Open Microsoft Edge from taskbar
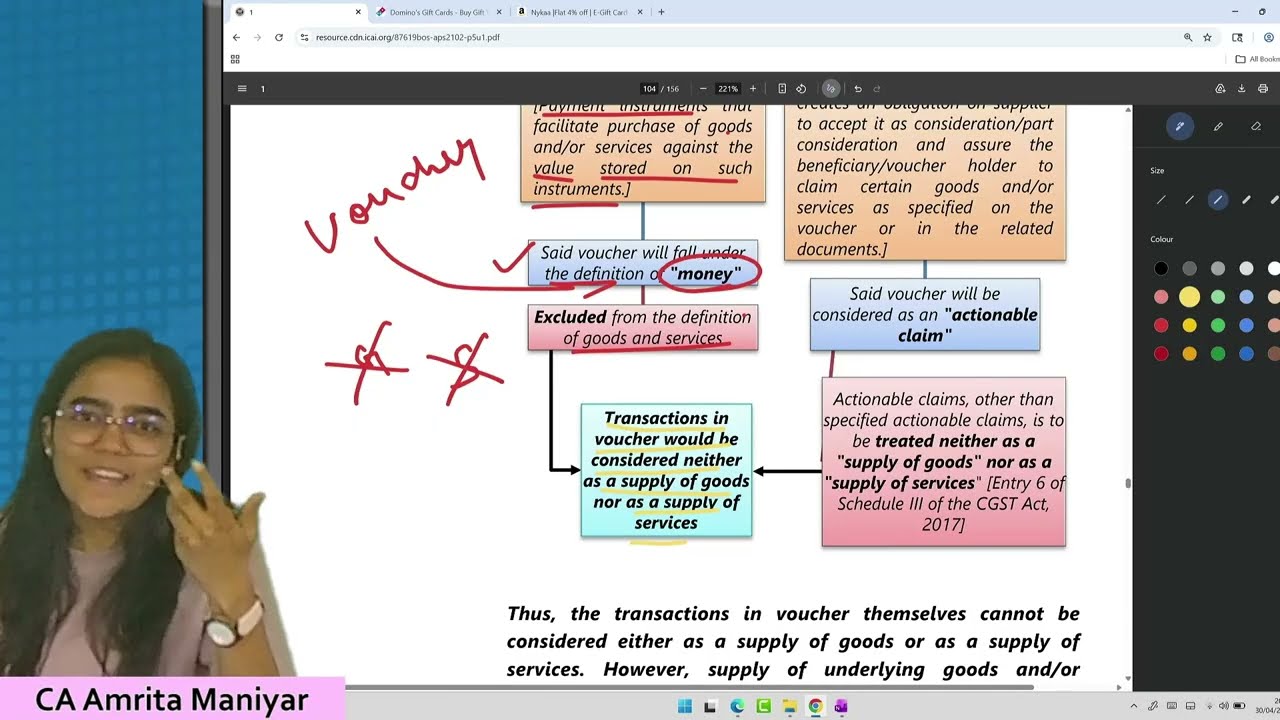The height and width of the screenshot is (720, 1280). [x=737, y=706]
